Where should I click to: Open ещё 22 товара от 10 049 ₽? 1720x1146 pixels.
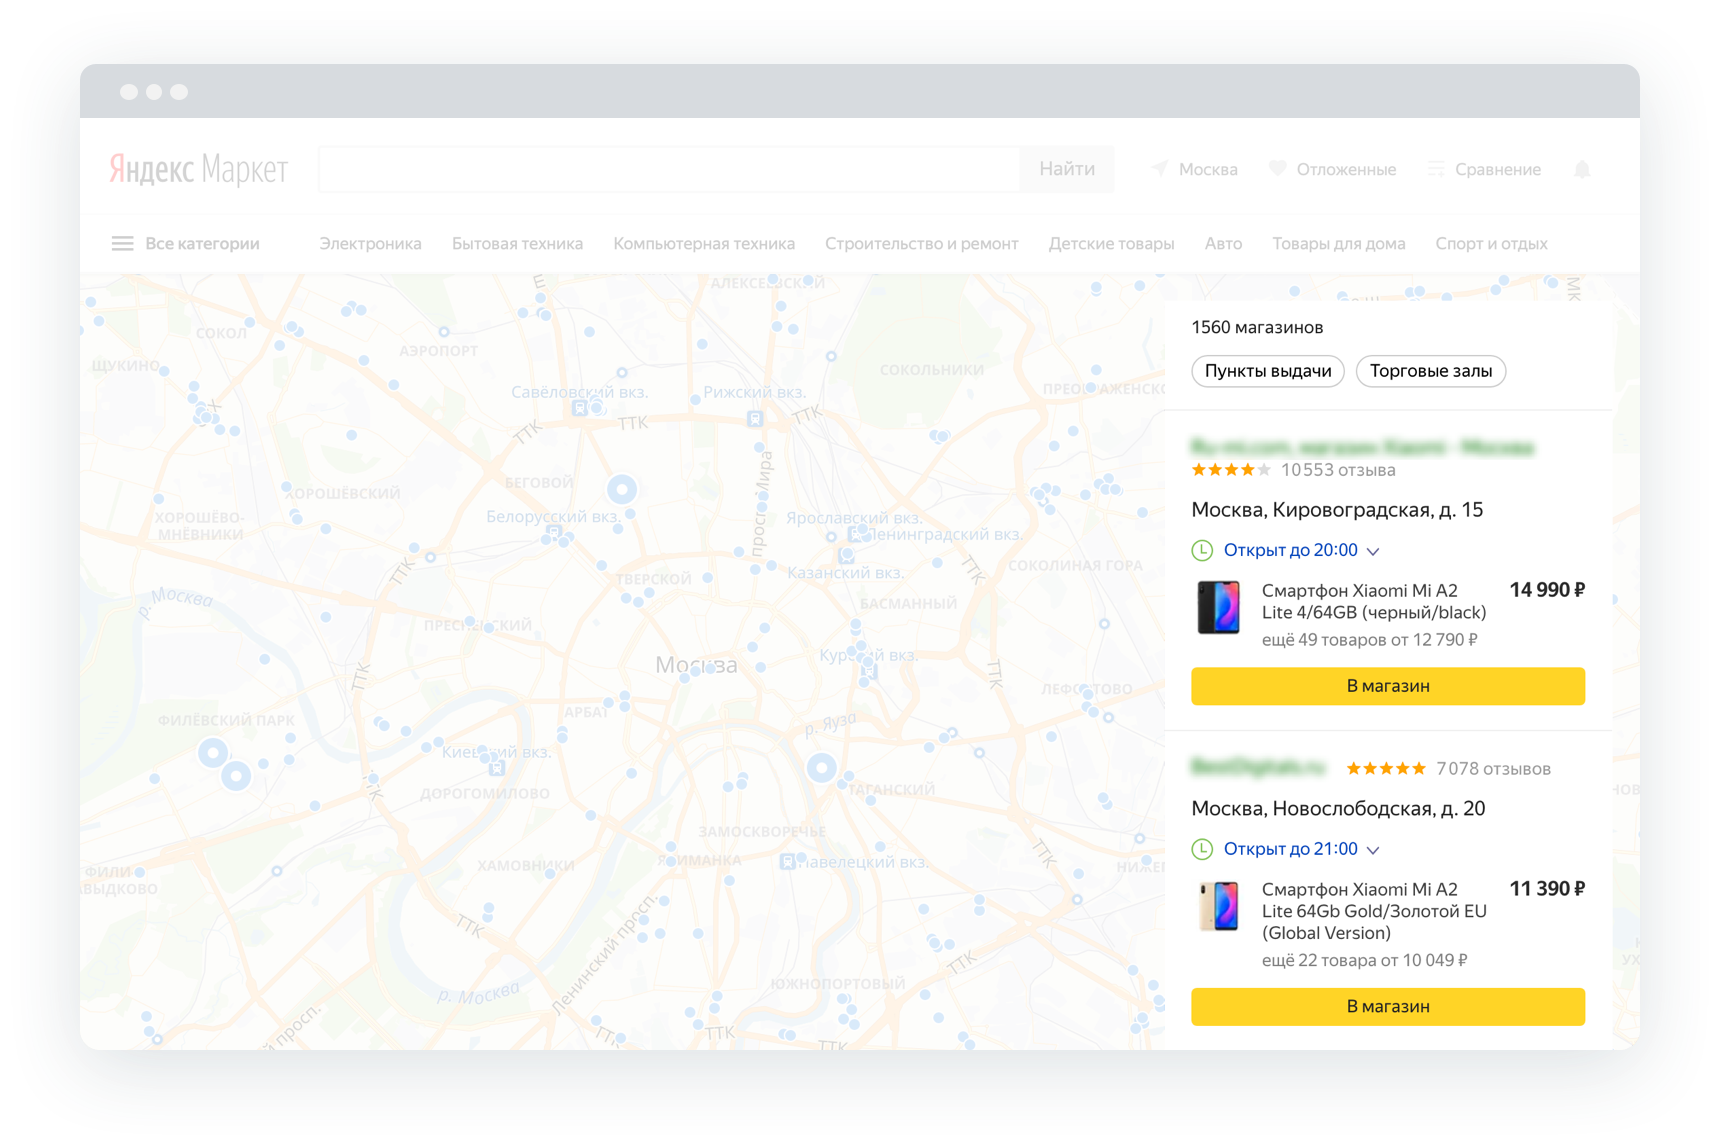click(1364, 960)
